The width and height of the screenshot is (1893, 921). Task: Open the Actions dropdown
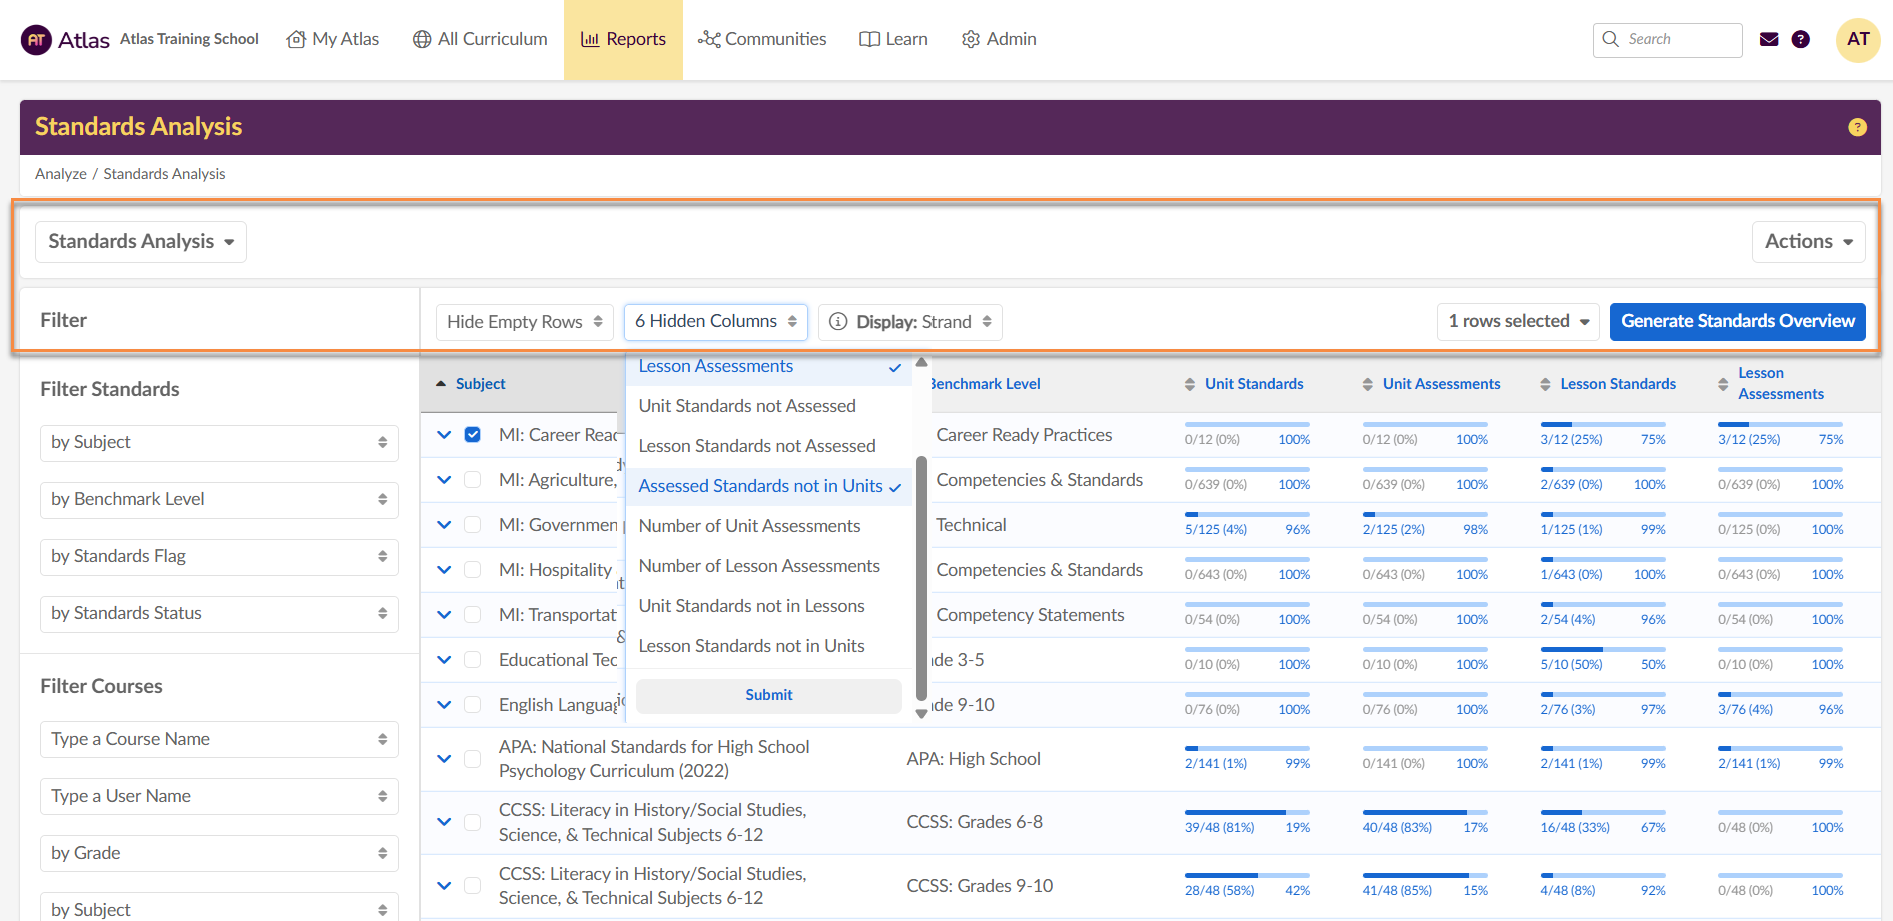(x=1808, y=242)
